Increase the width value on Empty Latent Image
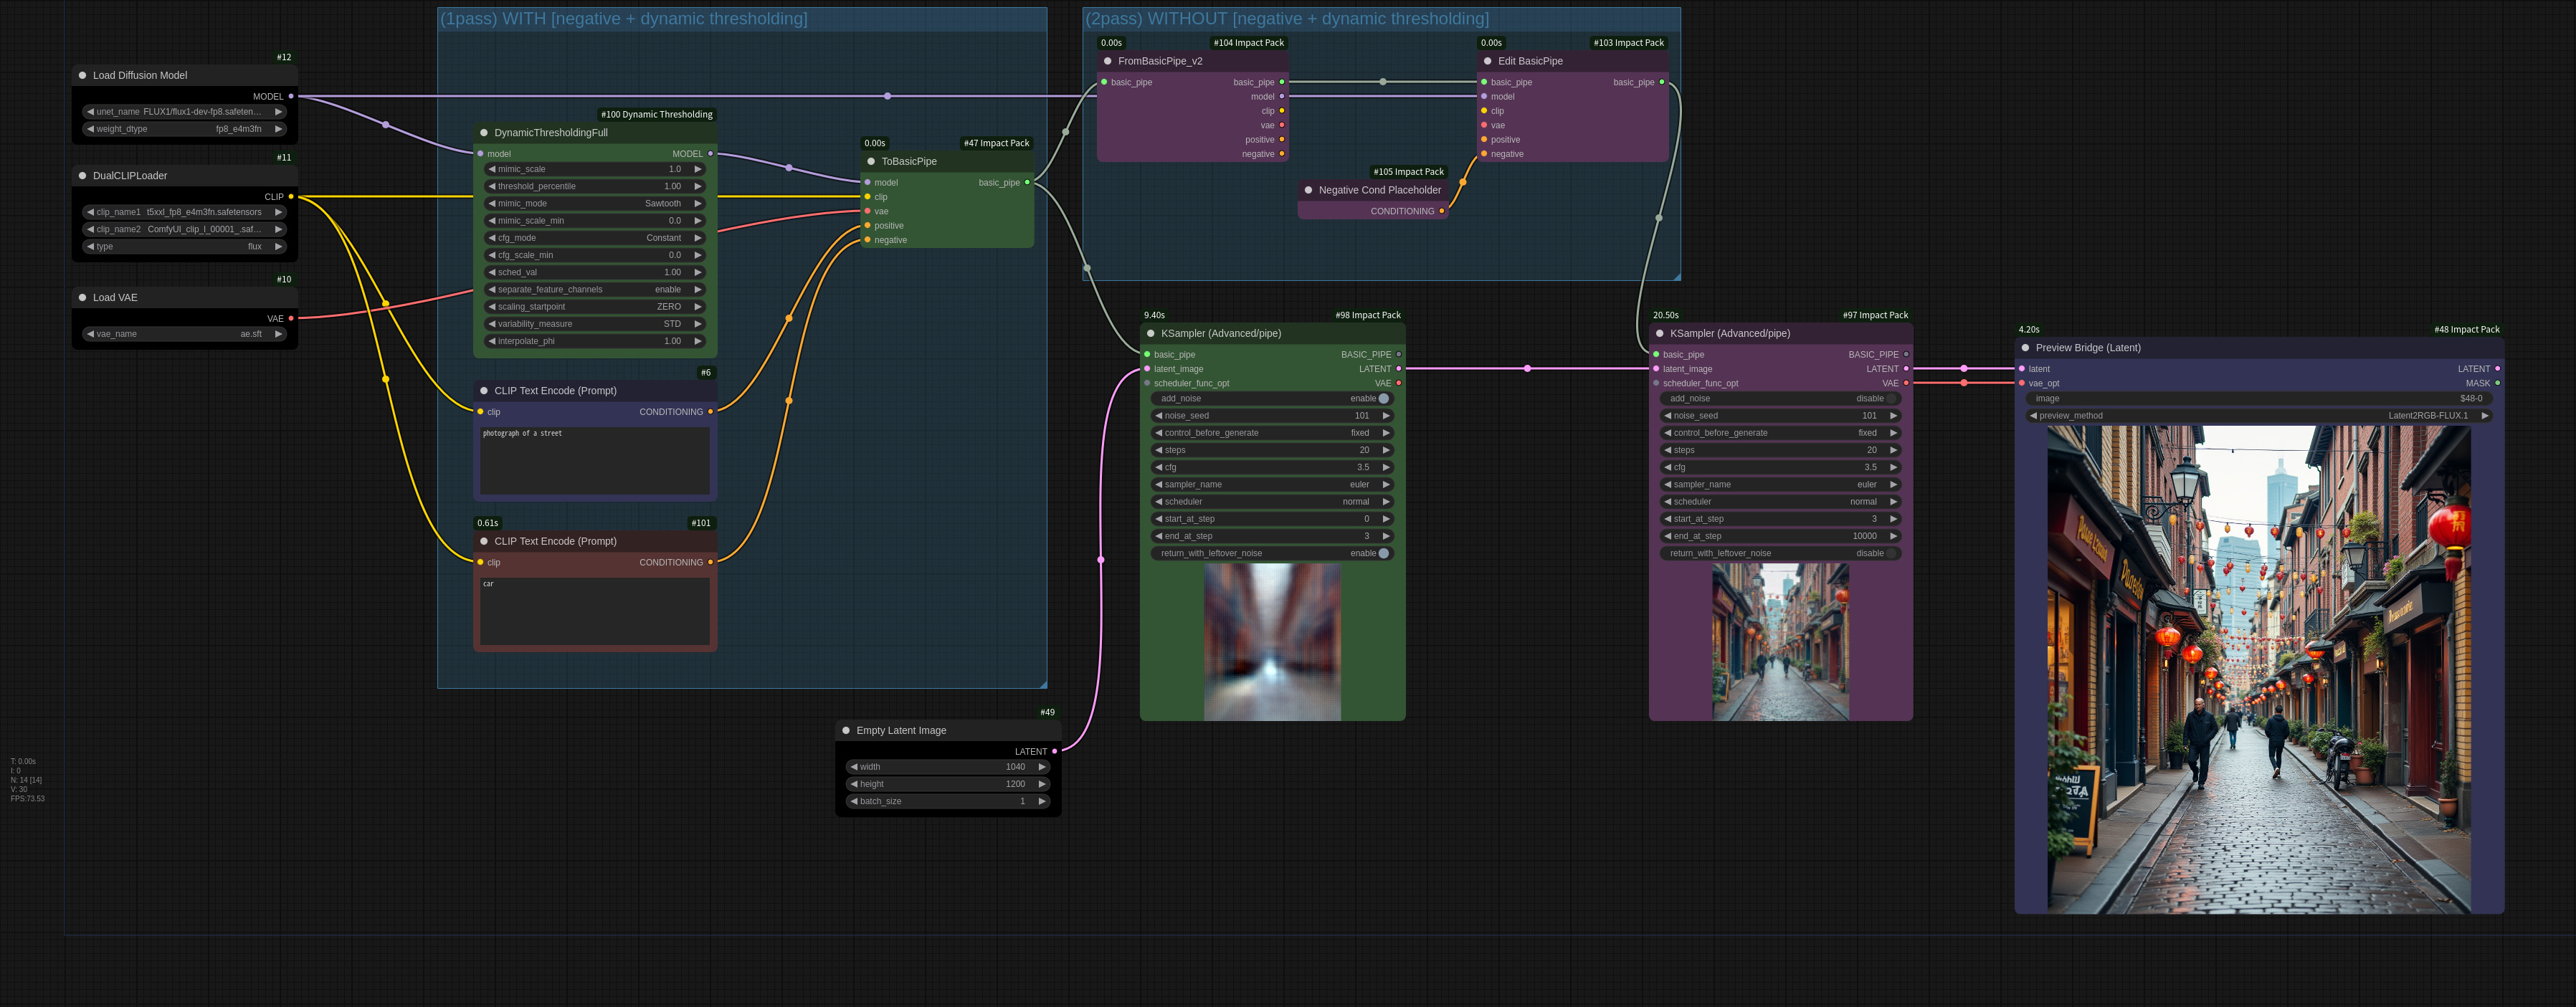 click(1042, 767)
